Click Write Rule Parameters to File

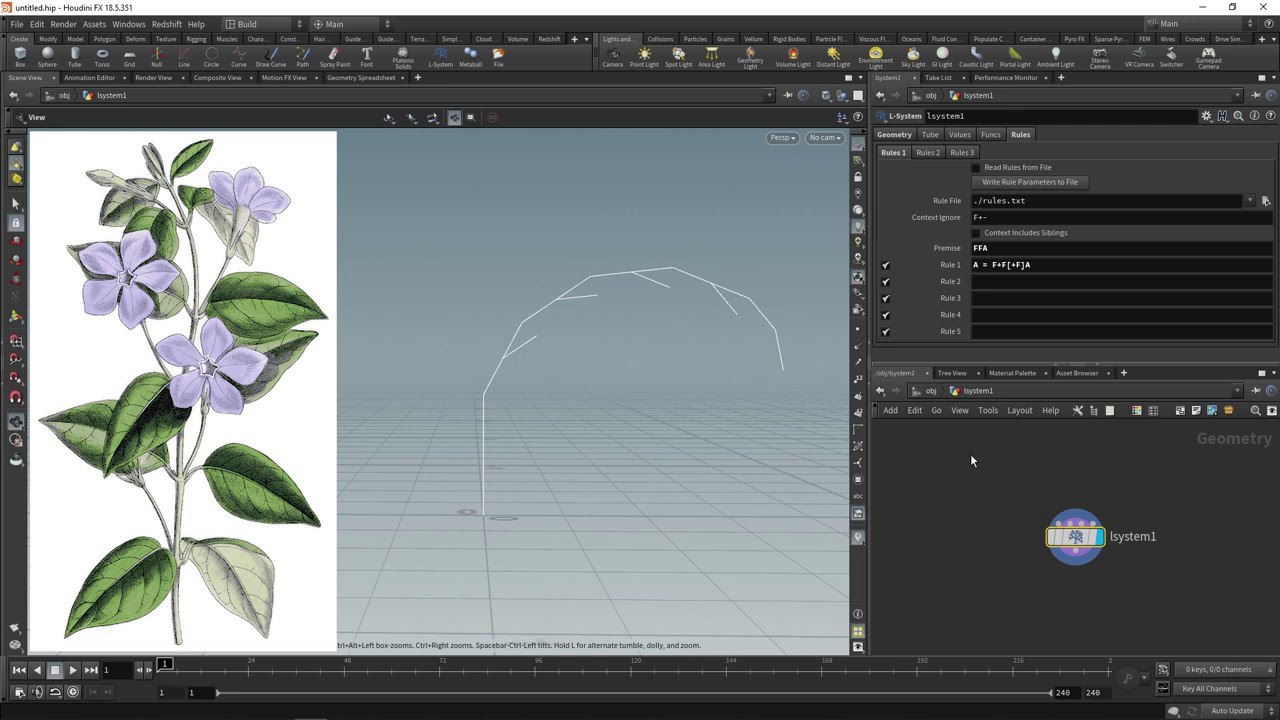click(1030, 183)
